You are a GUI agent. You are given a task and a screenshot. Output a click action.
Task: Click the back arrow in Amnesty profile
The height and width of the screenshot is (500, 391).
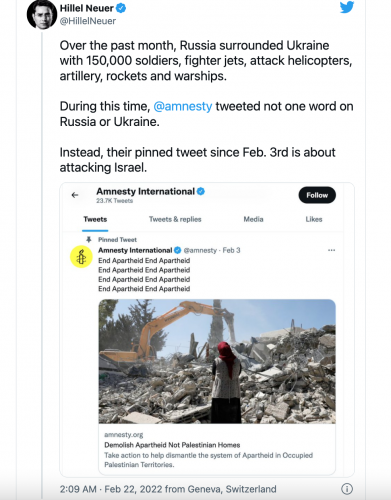coord(75,195)
